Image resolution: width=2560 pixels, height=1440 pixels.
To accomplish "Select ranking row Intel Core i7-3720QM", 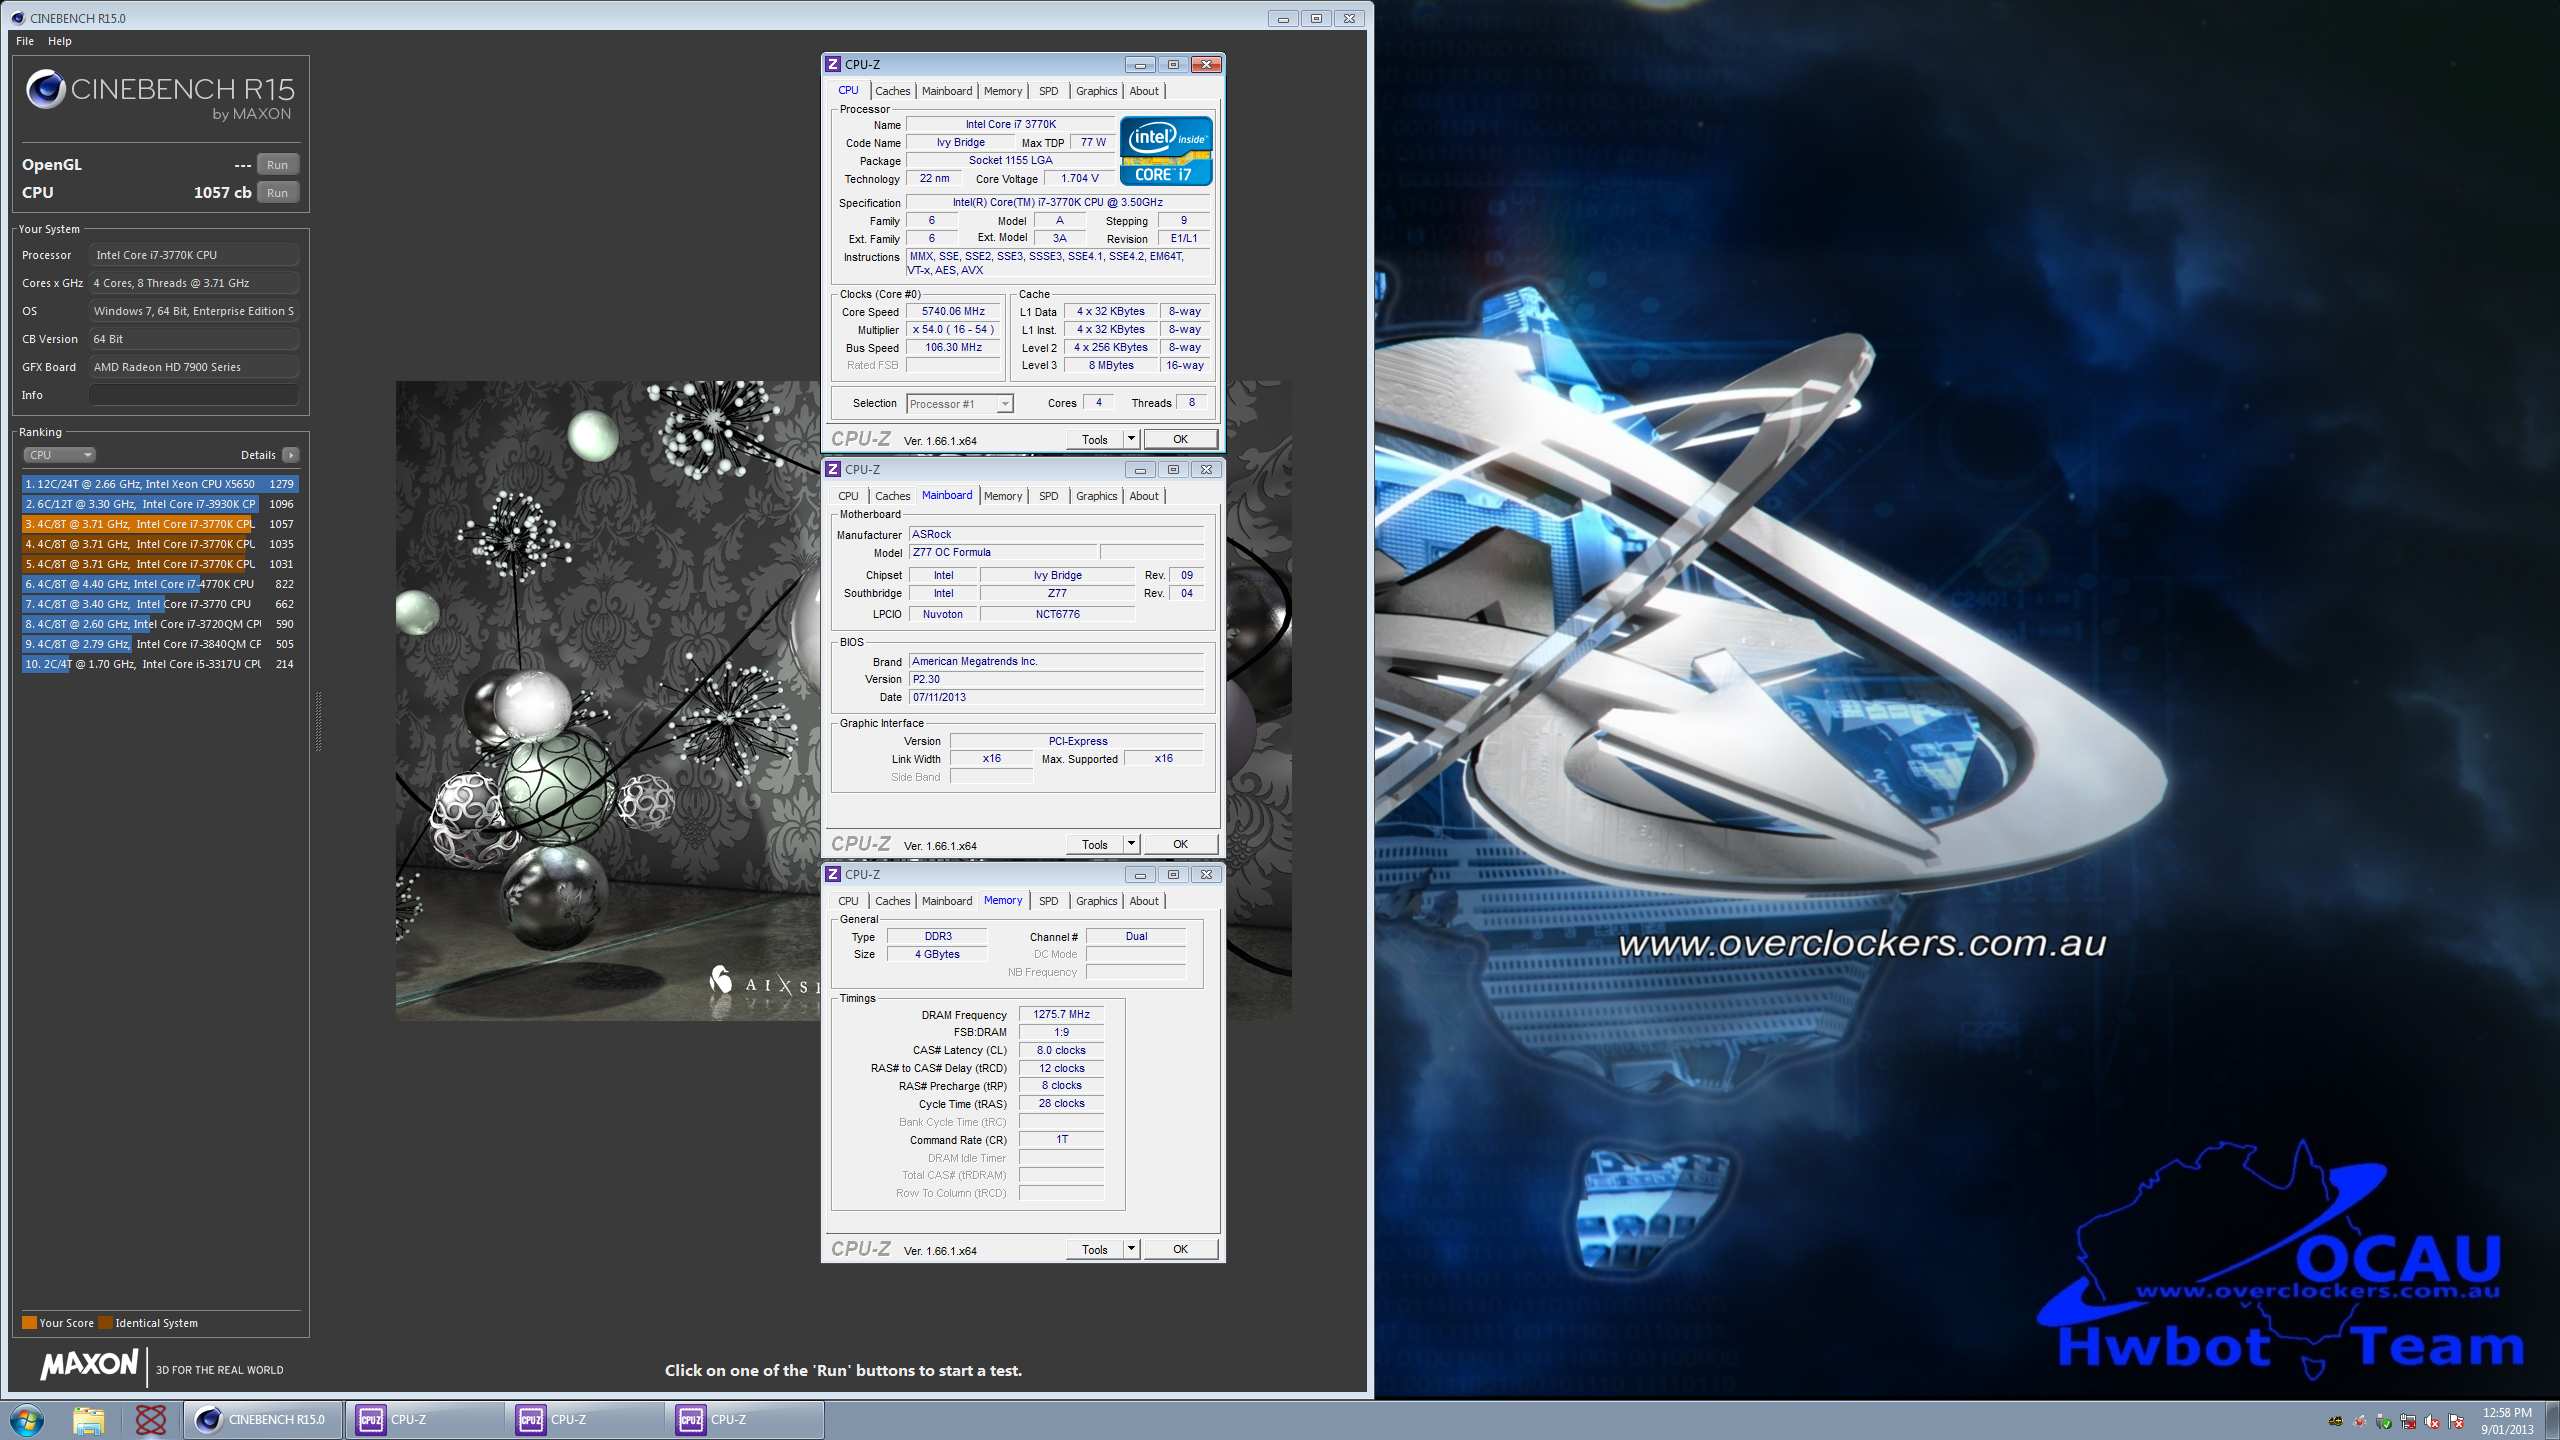I will 160,624.
